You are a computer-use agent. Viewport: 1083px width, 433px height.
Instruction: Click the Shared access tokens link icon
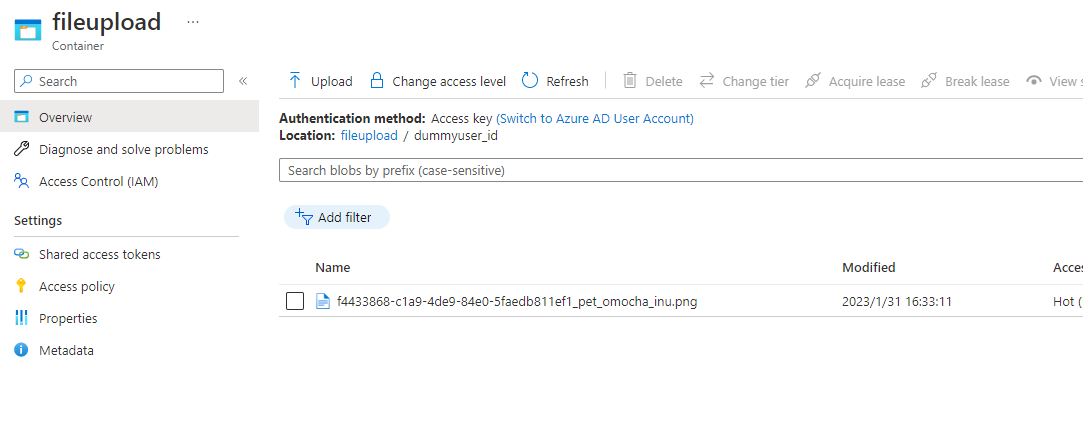pyautogui.click(x=21, y=254)
